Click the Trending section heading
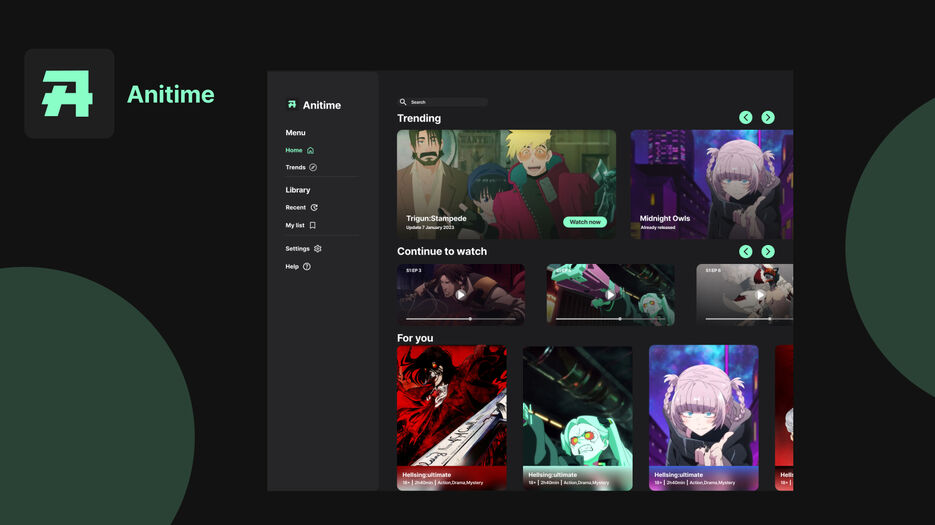935x525 pixels. (419, 118)
